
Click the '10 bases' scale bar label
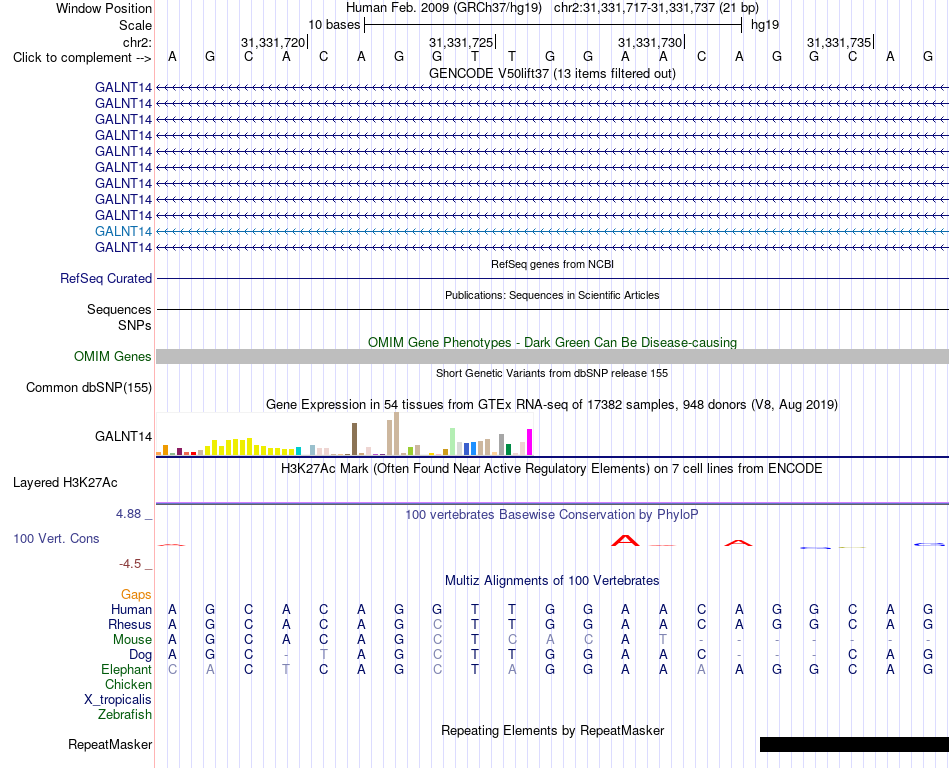click(x=334, y=25)
